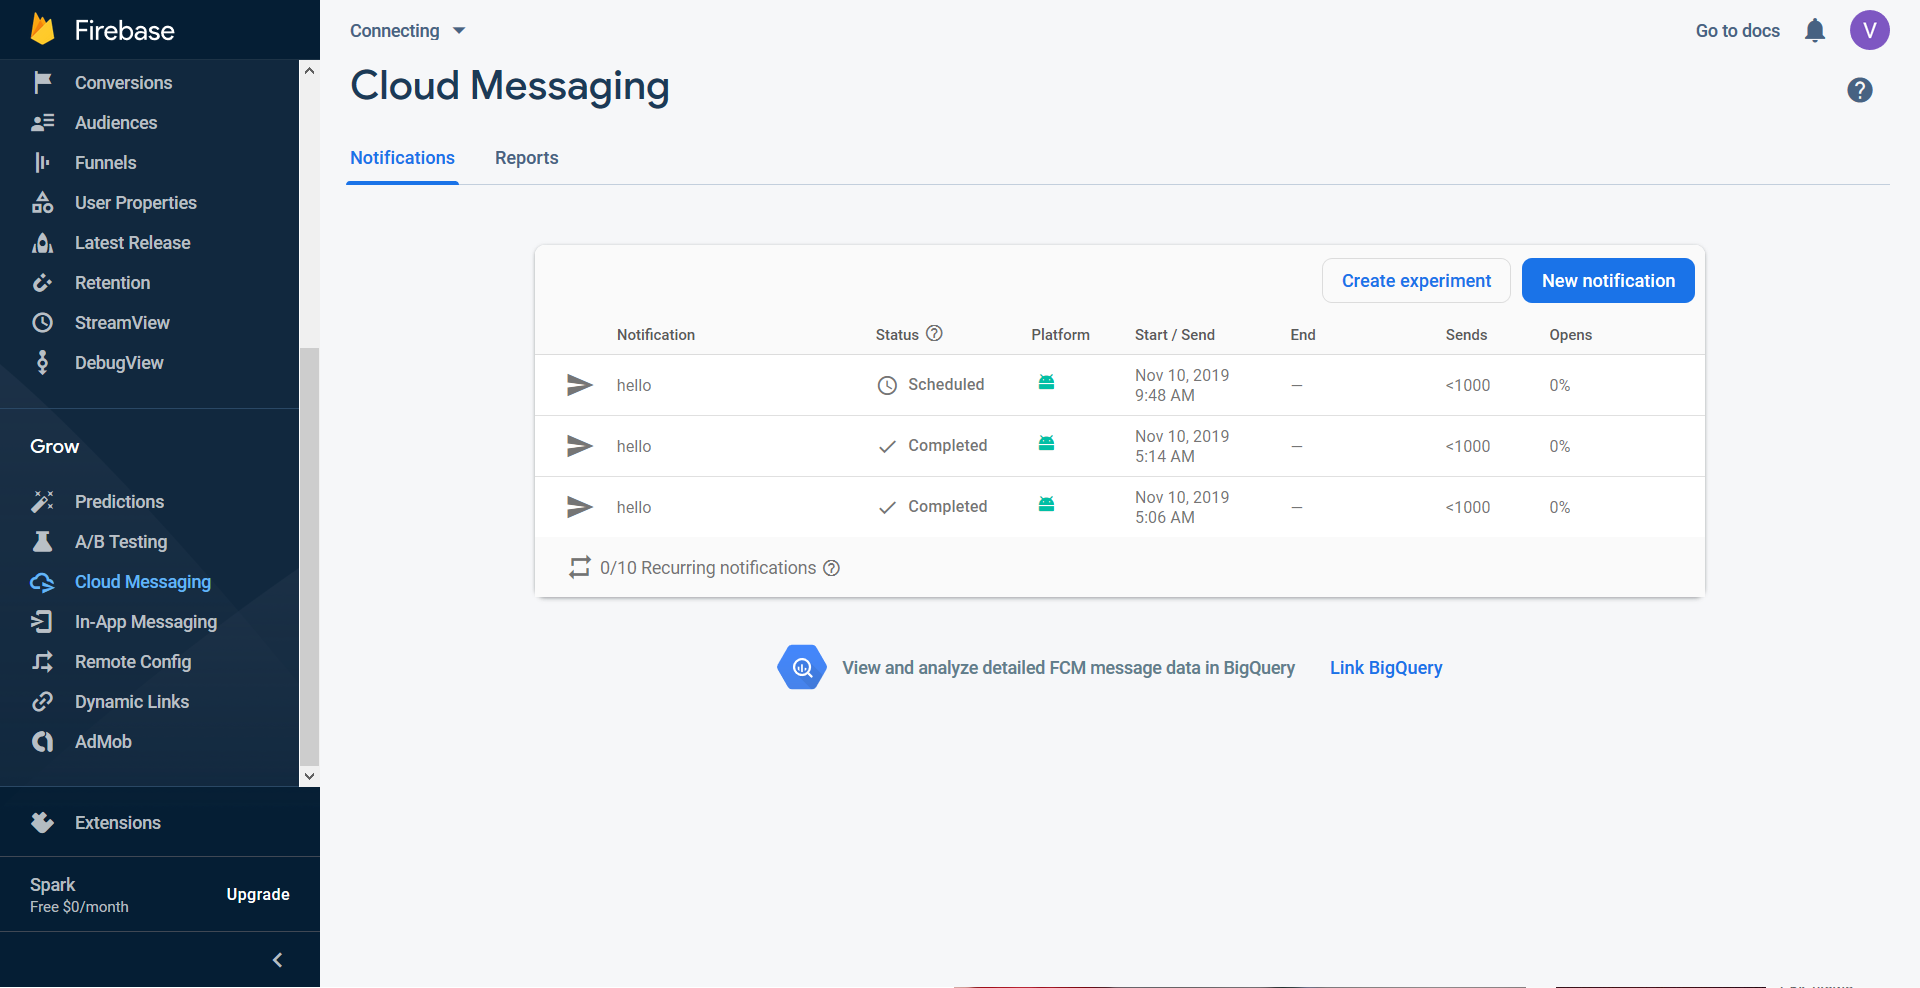Click the sidebar scrollbar thumb

pyautogui.click(x=309, y=556)
